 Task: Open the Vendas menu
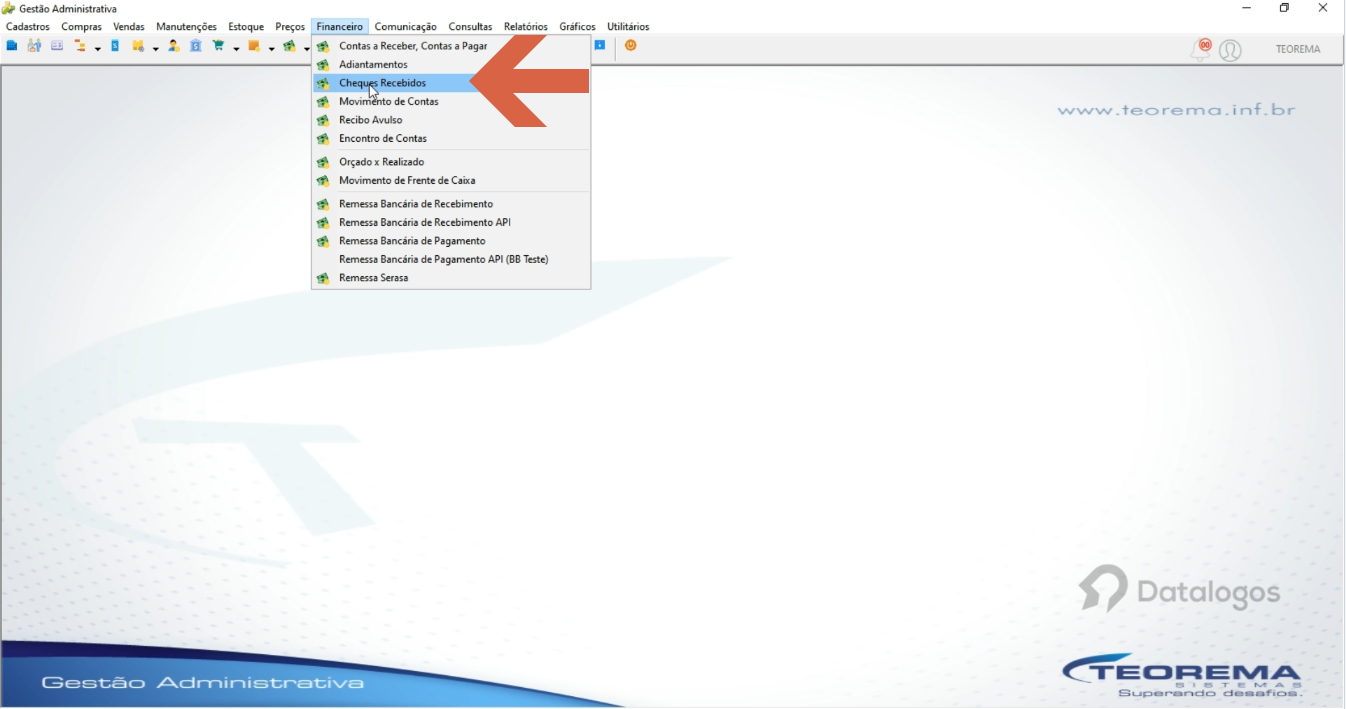[129, 27]
